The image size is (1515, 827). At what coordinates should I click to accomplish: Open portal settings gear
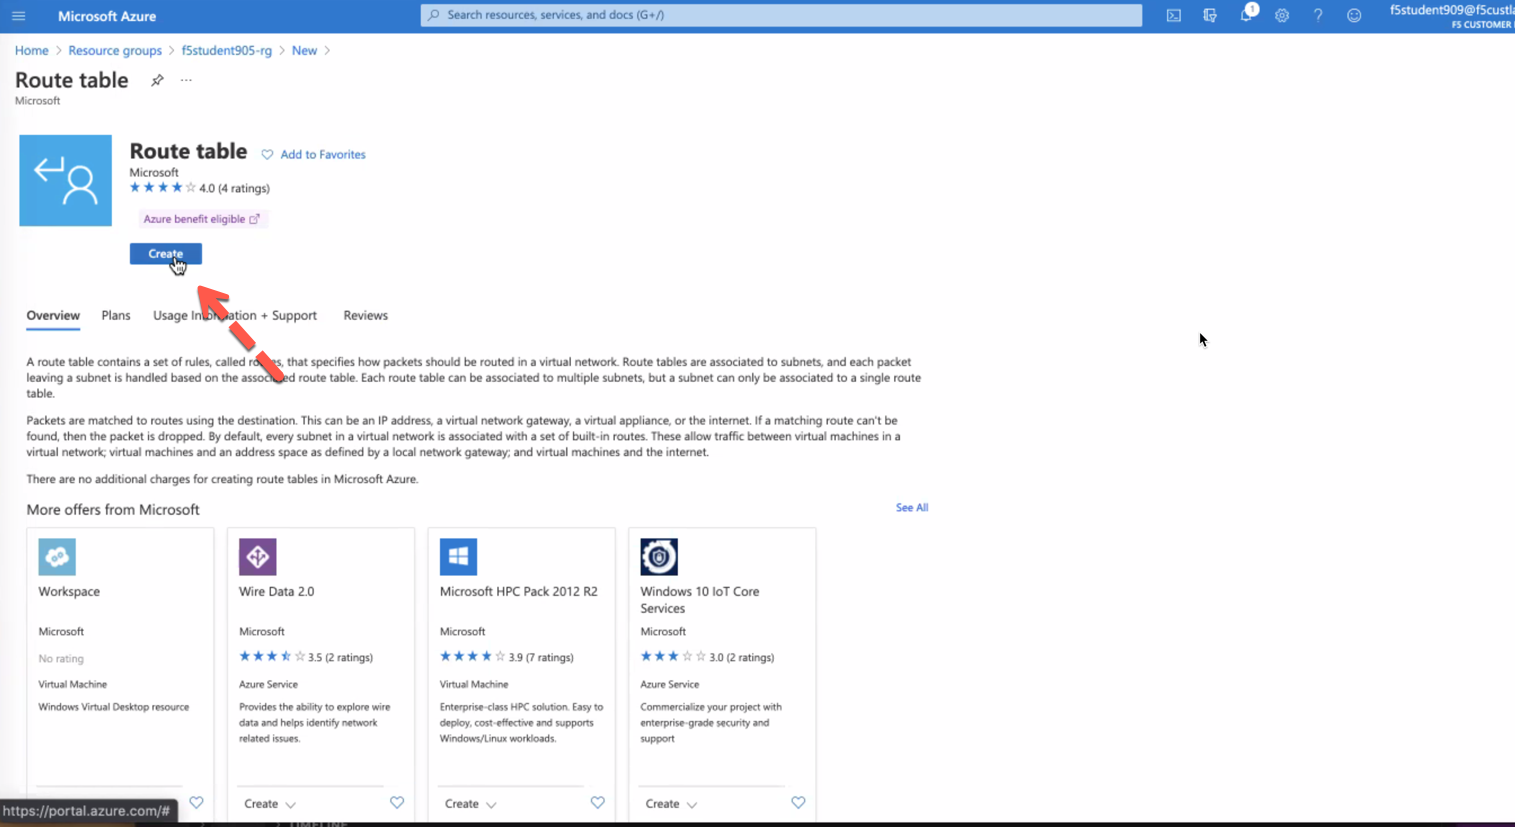point(1282,16)
